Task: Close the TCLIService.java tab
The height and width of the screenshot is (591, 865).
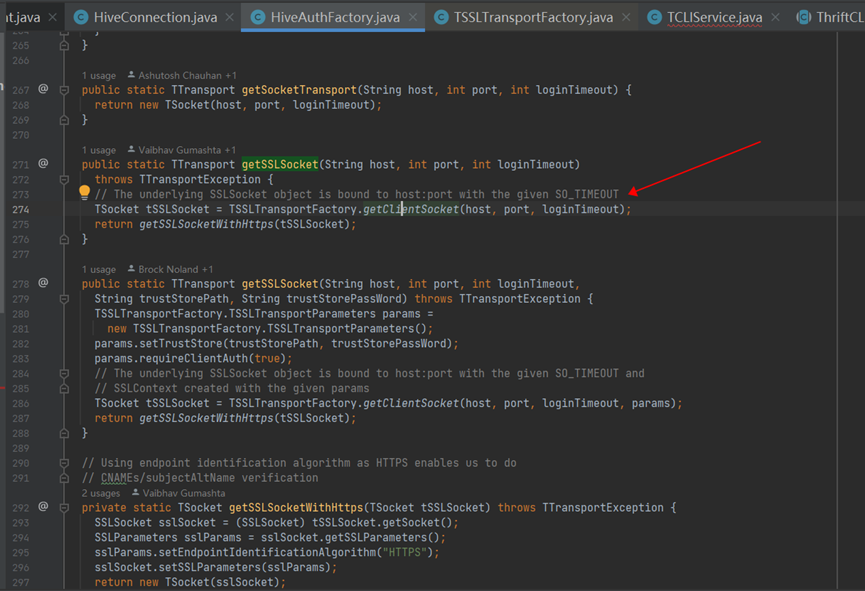Action: click(775, 18)
